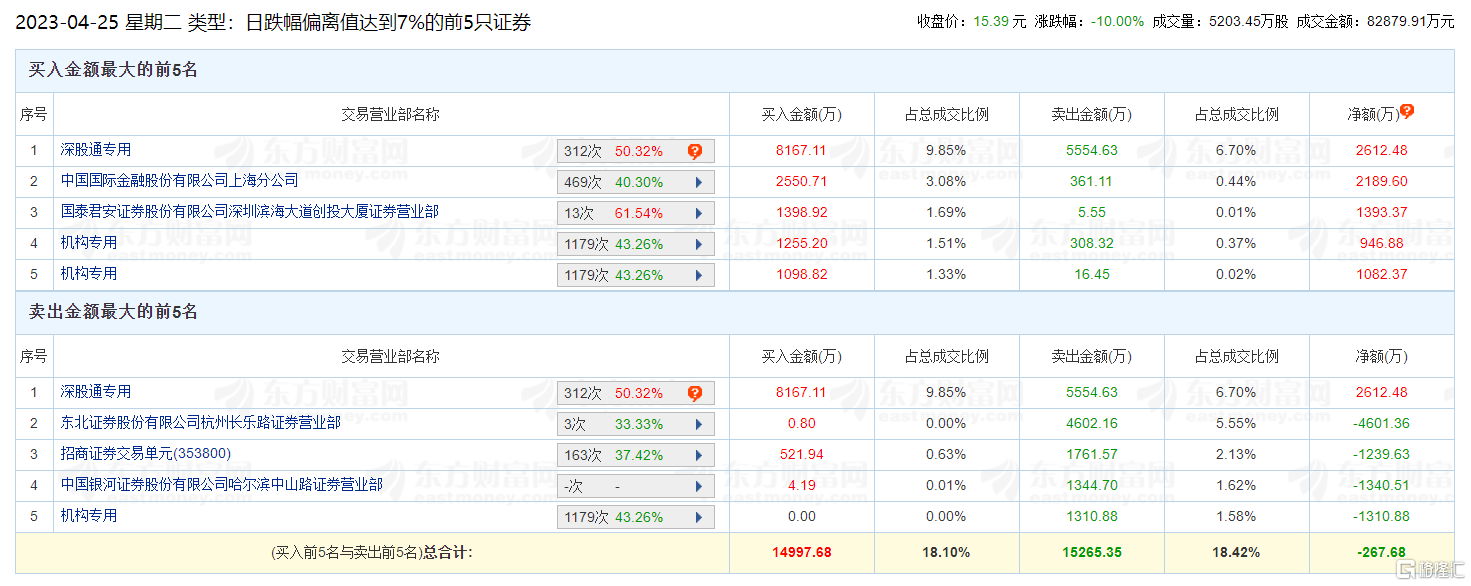Click sell-table ratio 5.55% cell
This screenshot has width=1471, height=586.
(x=1237, y=424)
